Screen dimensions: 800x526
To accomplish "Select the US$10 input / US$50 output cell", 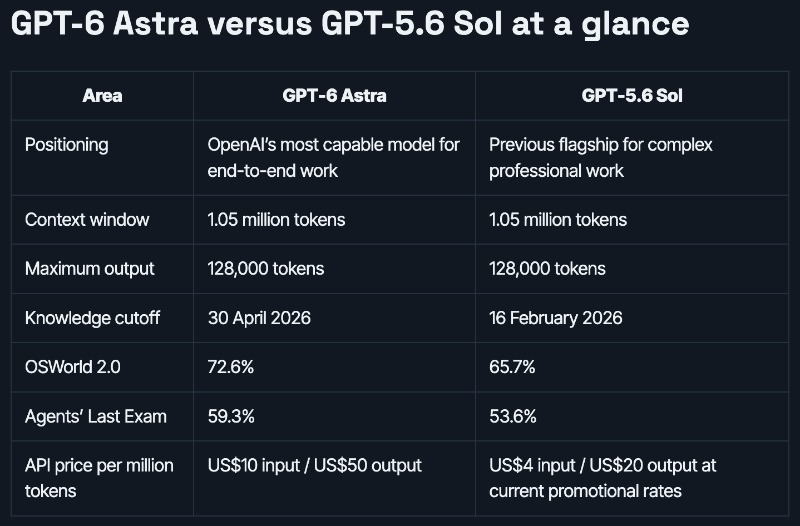I will point(314,465).
